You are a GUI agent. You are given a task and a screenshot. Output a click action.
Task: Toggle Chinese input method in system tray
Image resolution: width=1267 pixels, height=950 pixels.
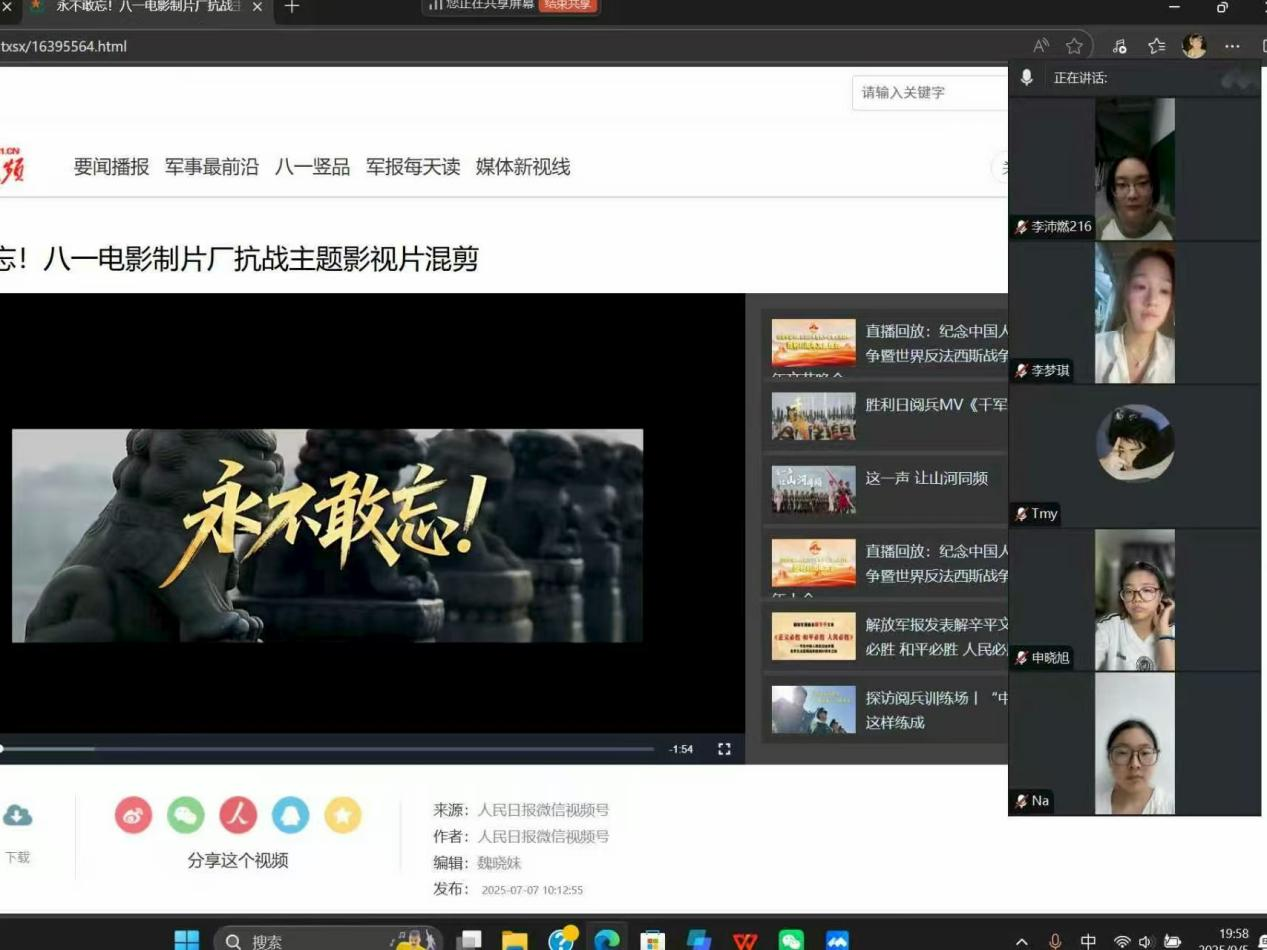tap(1088, 941)
